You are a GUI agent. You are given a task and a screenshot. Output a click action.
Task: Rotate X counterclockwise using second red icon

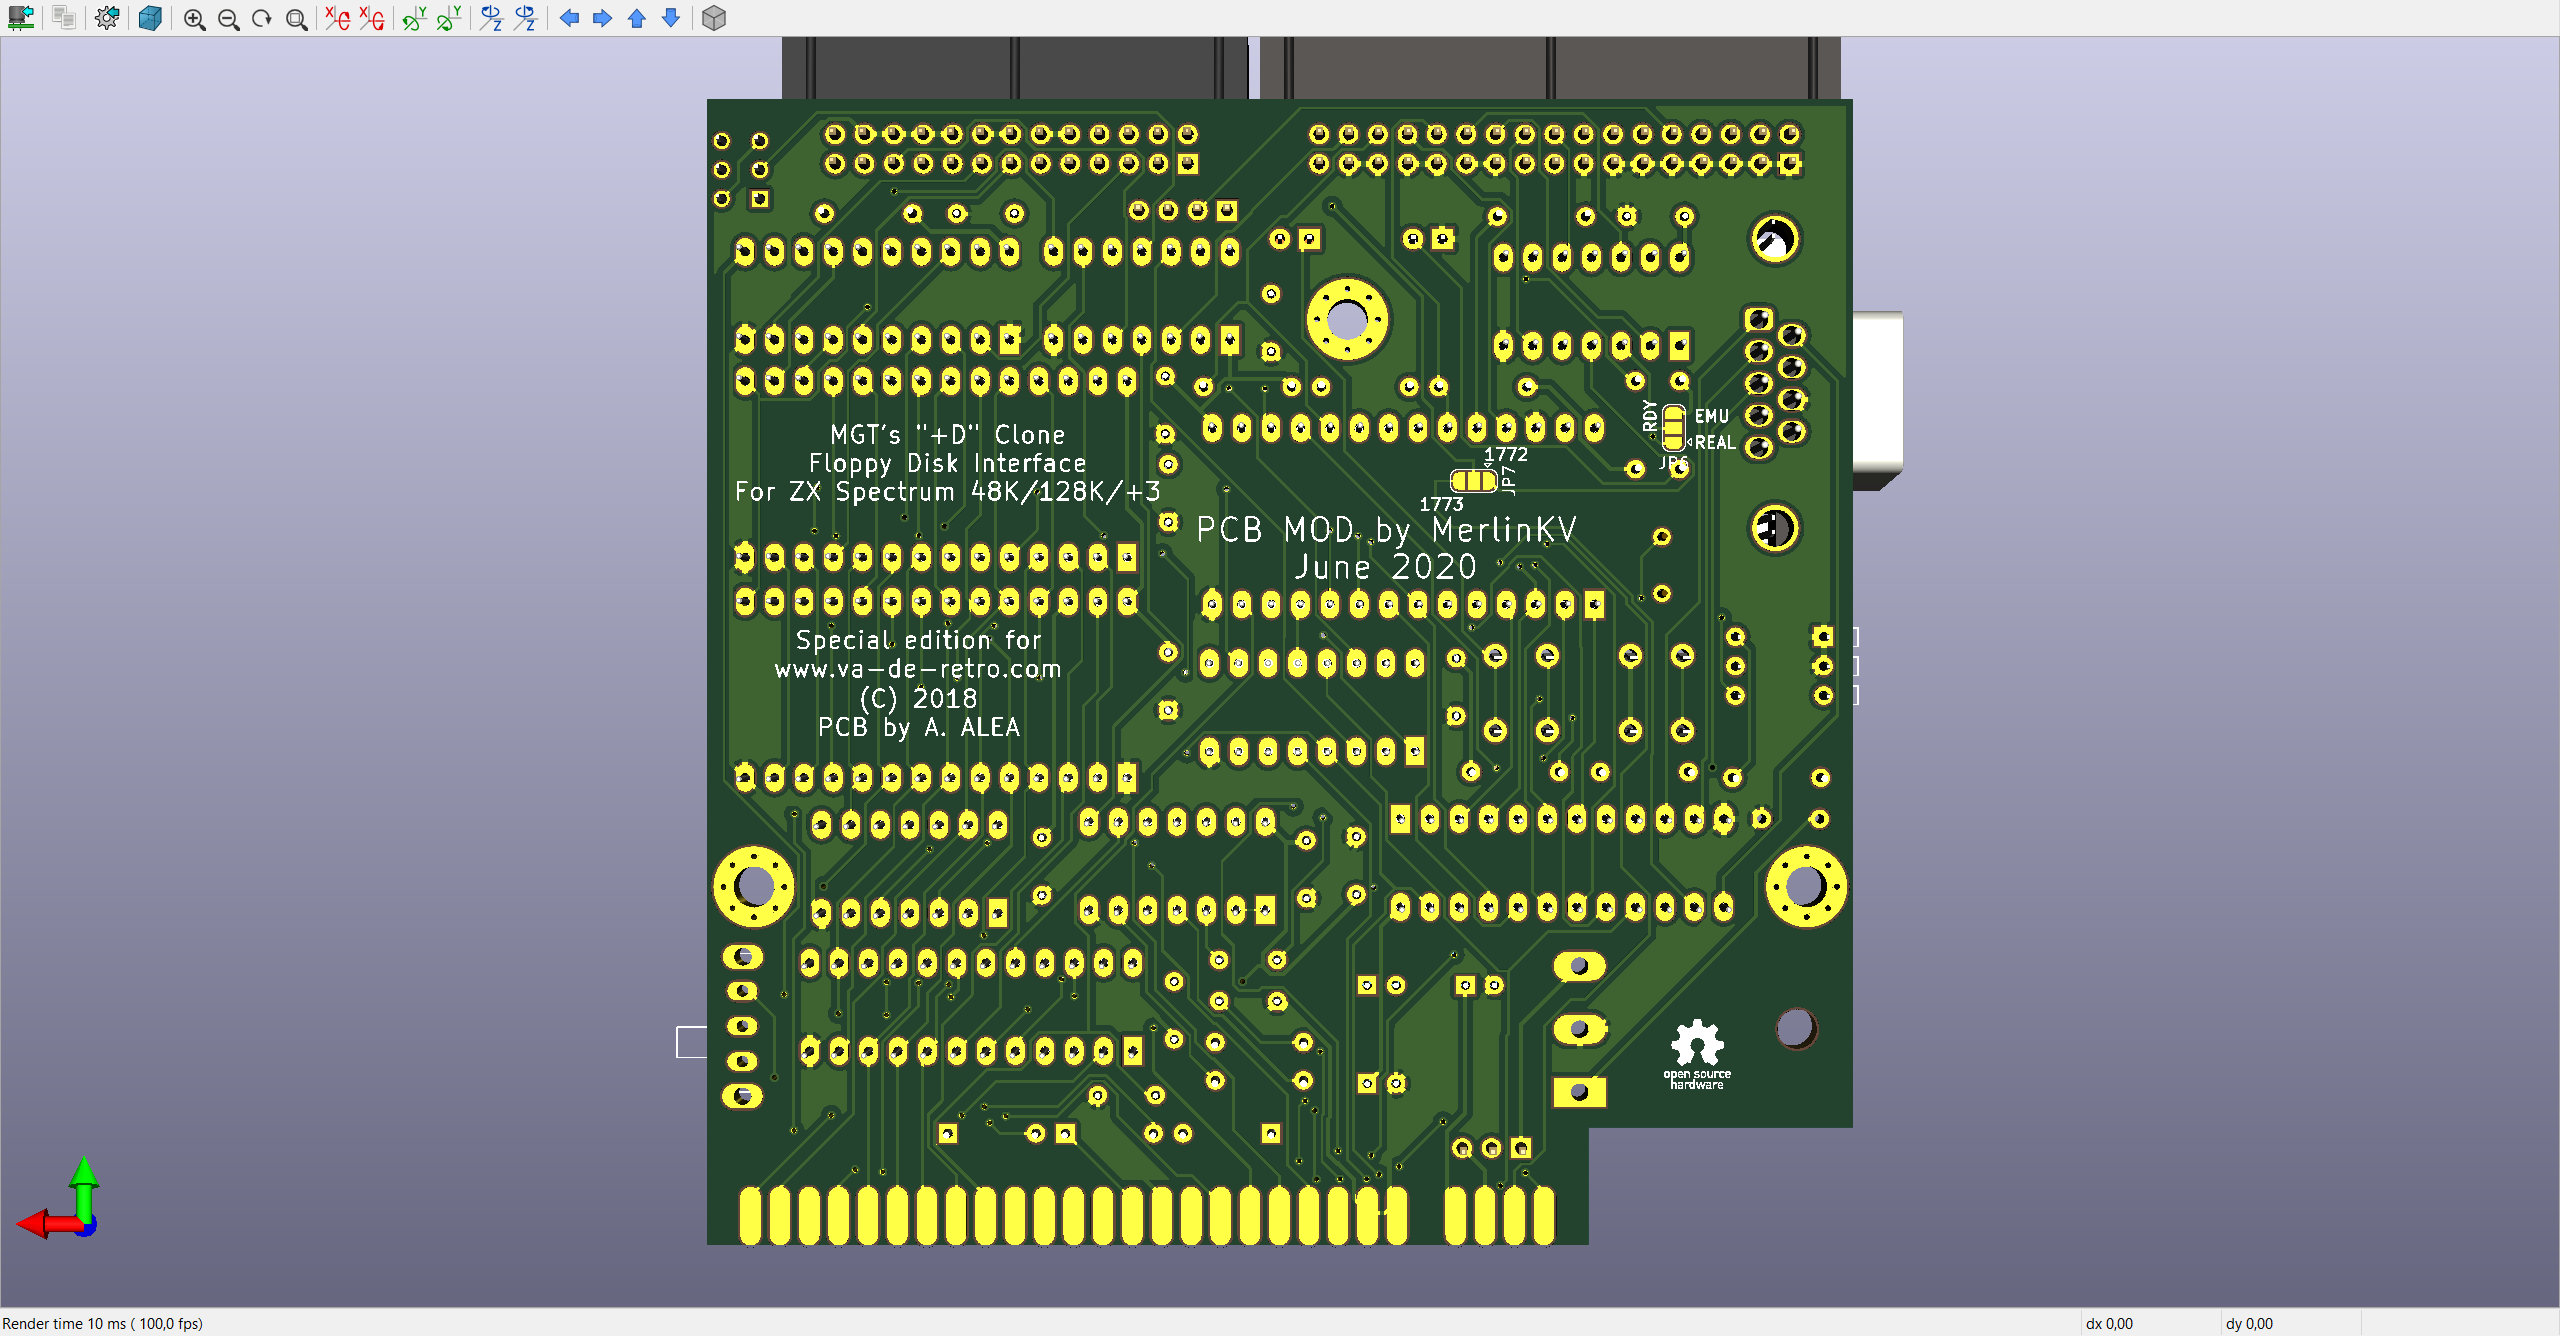[372, 18]
